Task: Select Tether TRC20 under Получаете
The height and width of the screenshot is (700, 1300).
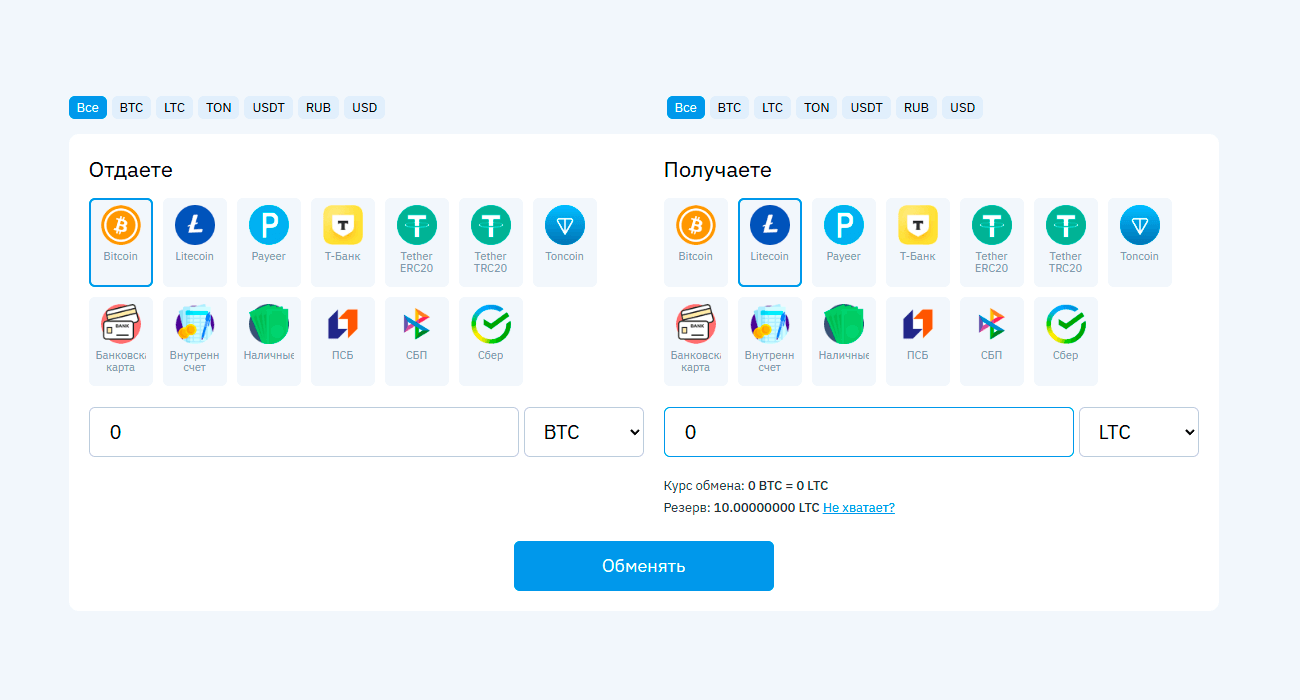Action: 1066,243
